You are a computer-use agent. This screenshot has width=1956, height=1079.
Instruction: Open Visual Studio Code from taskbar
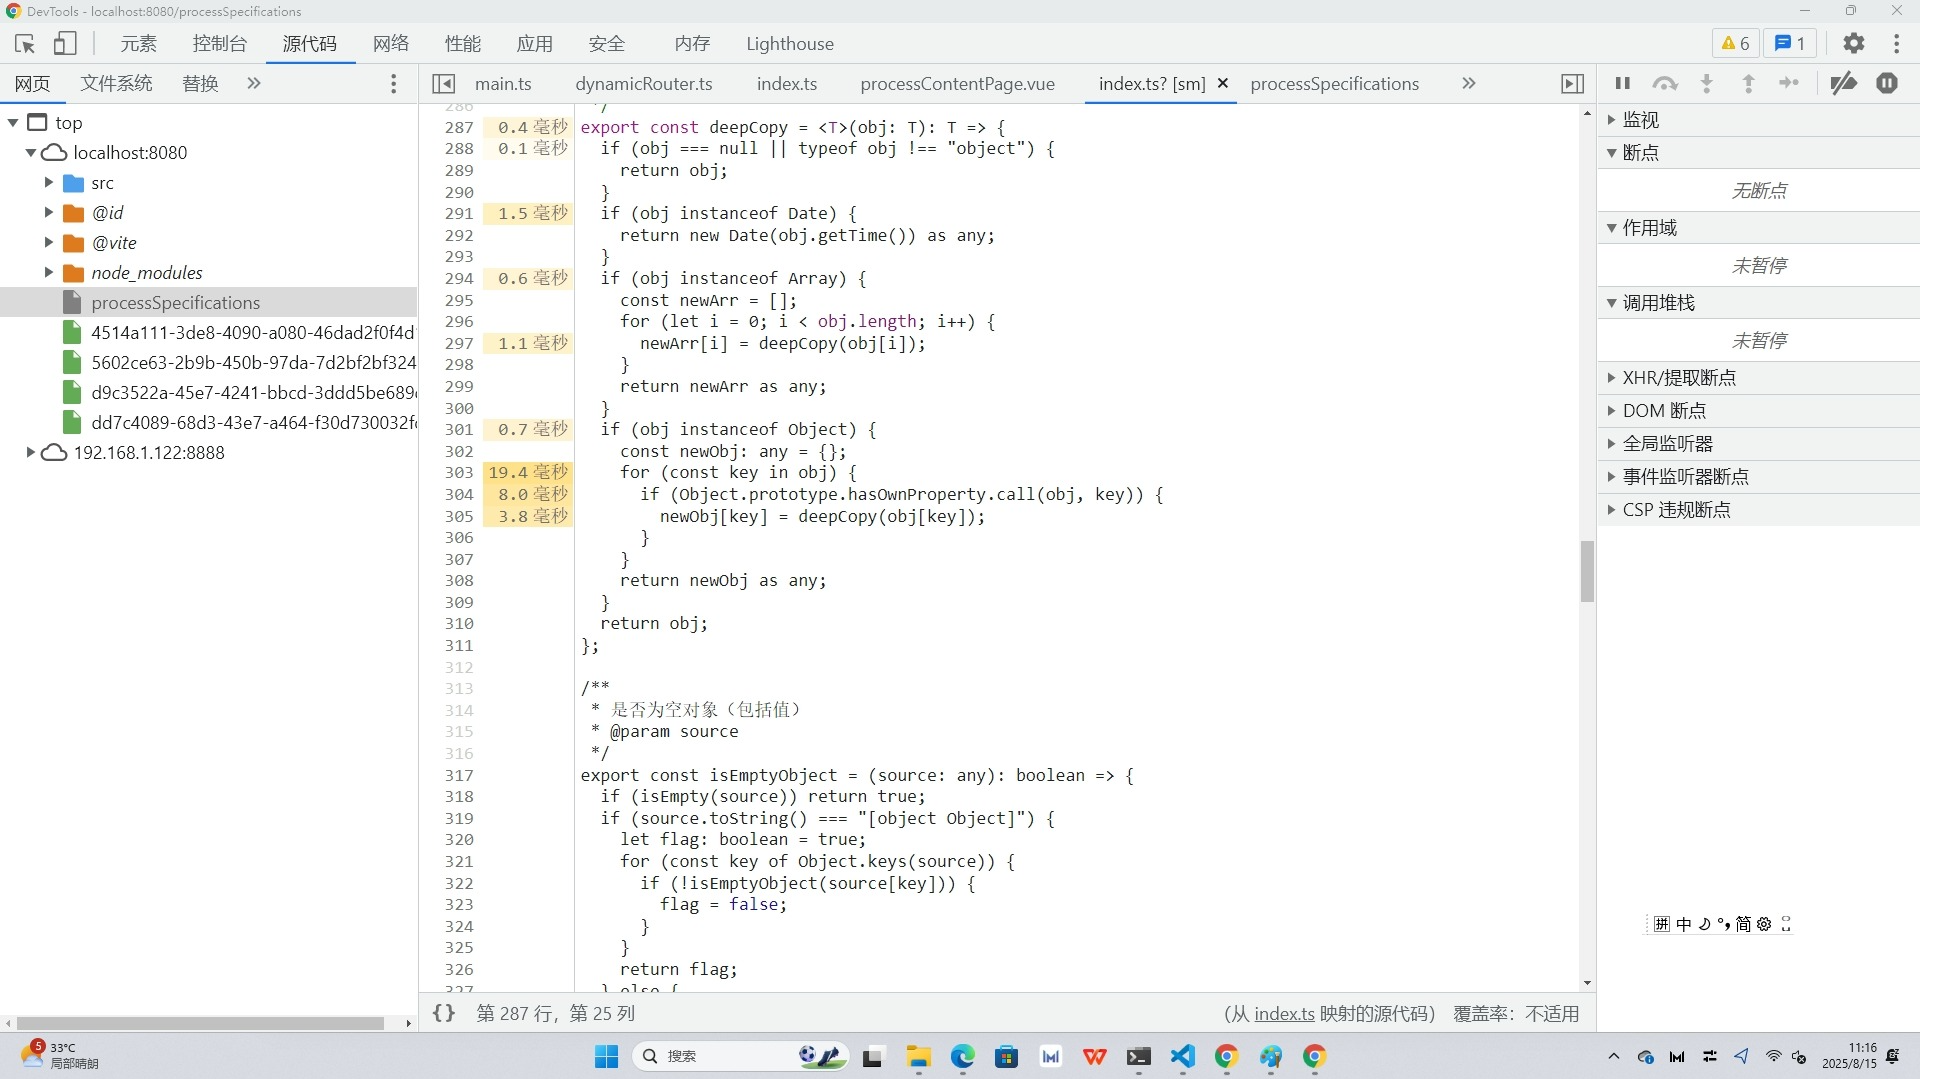[x=1182, y=1057]
